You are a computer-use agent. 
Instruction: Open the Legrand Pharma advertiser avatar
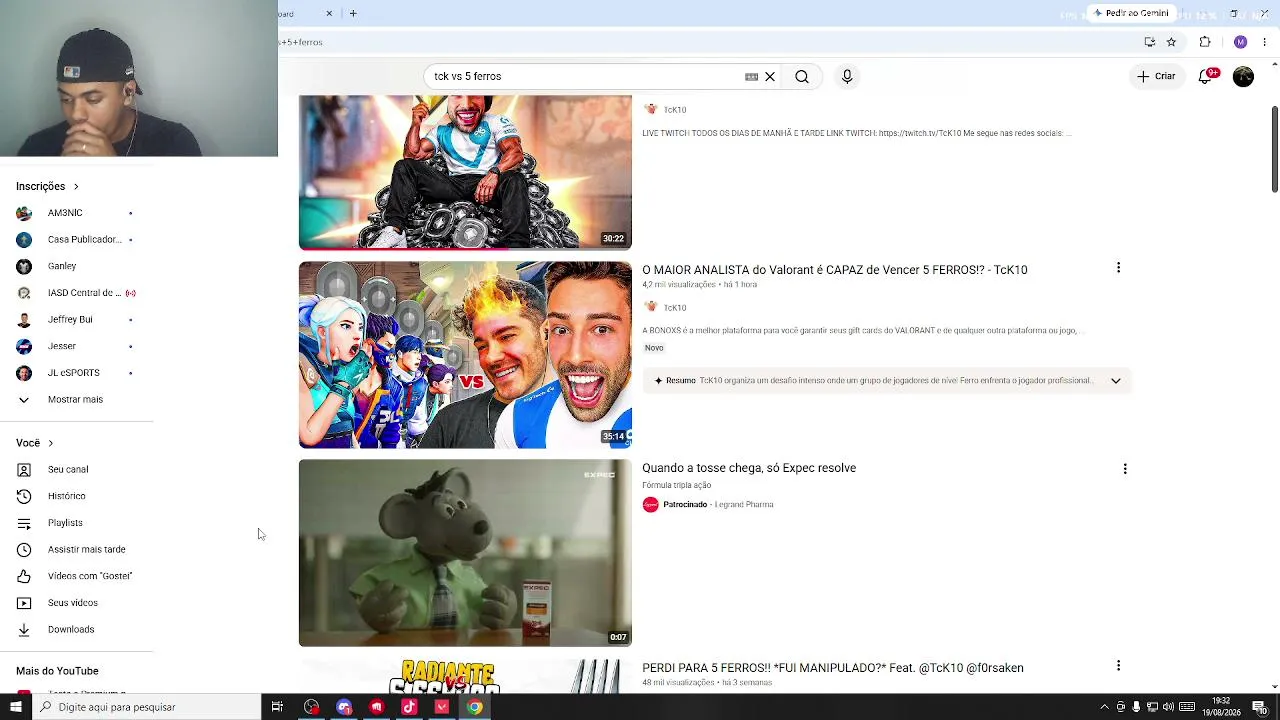(650, 504)
